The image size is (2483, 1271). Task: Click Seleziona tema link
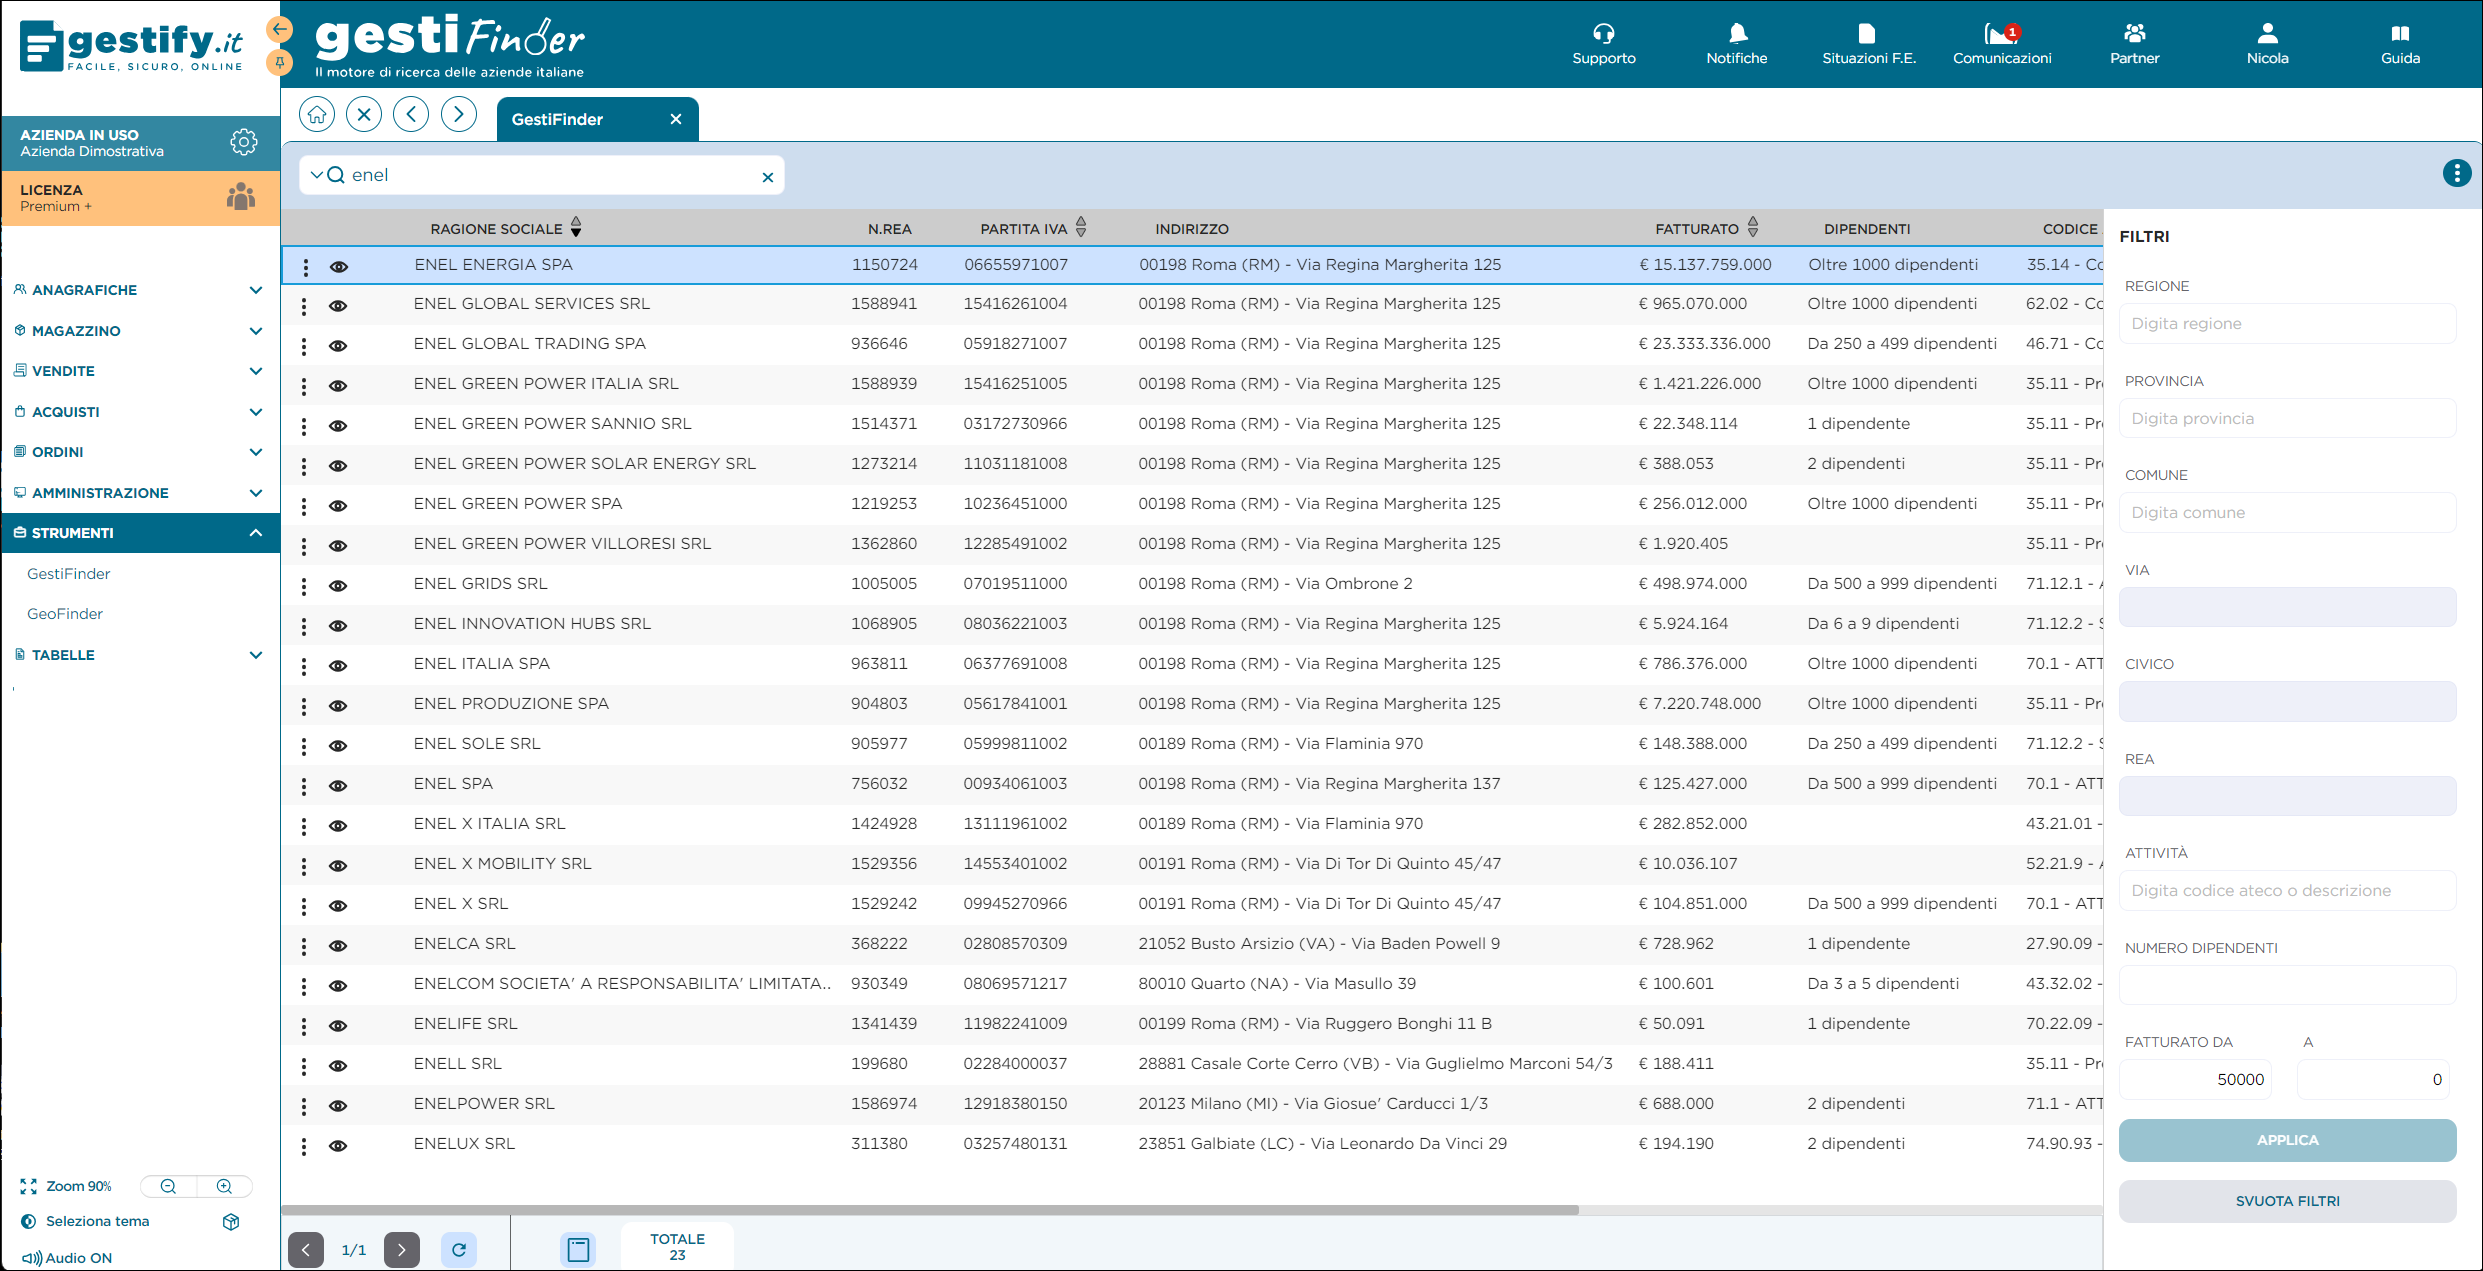pos(97,1222)
